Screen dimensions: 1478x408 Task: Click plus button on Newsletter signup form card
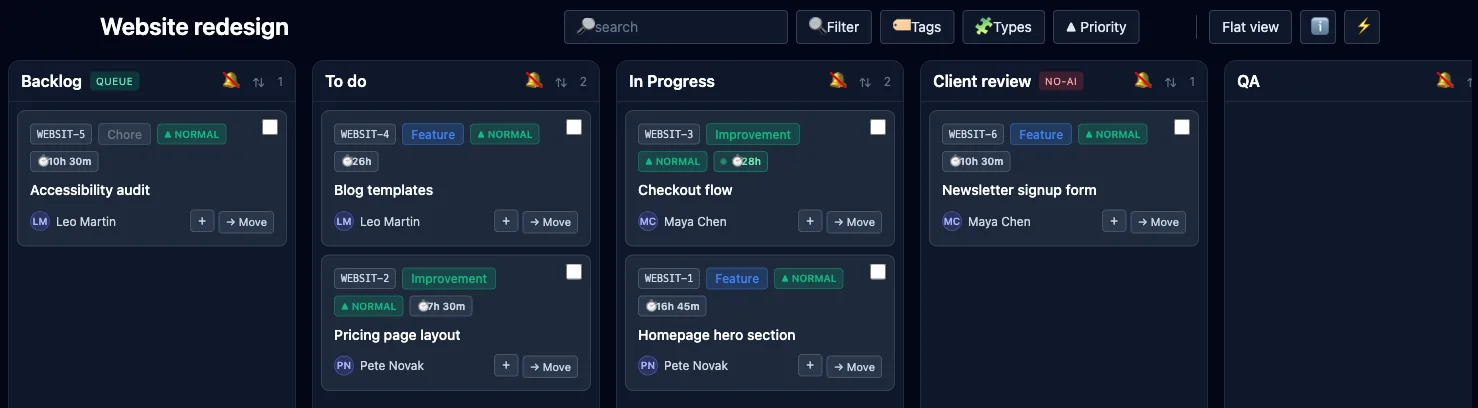(x=1114, y=221)
